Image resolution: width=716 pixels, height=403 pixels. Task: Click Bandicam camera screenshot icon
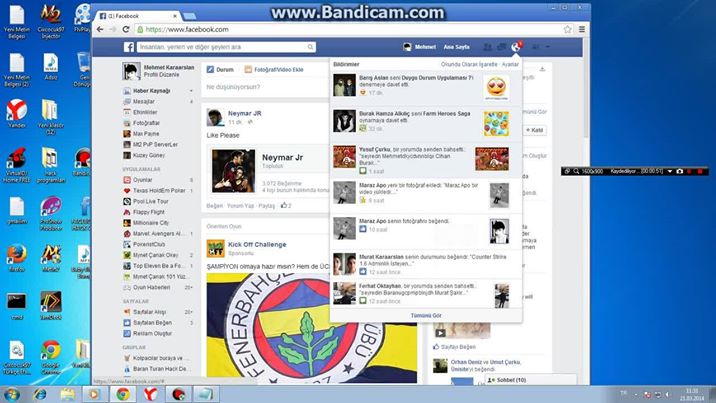[679, 171]
